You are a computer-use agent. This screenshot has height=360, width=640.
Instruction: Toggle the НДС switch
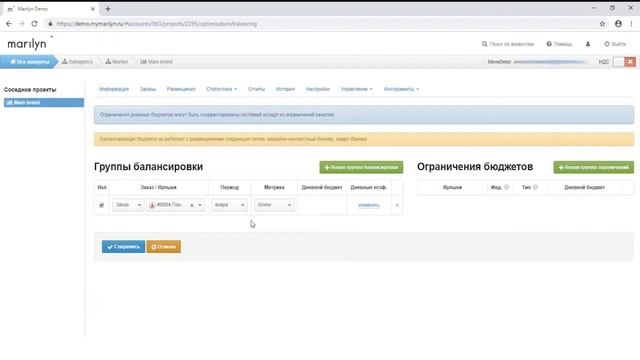point(624,62)
